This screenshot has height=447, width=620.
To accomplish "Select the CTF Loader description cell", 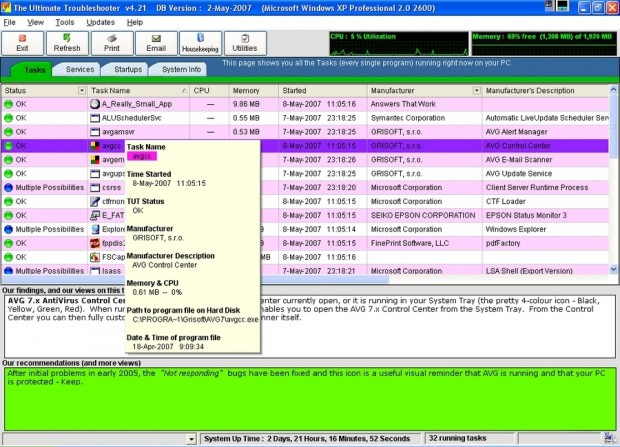I will (x=546, y=201).
